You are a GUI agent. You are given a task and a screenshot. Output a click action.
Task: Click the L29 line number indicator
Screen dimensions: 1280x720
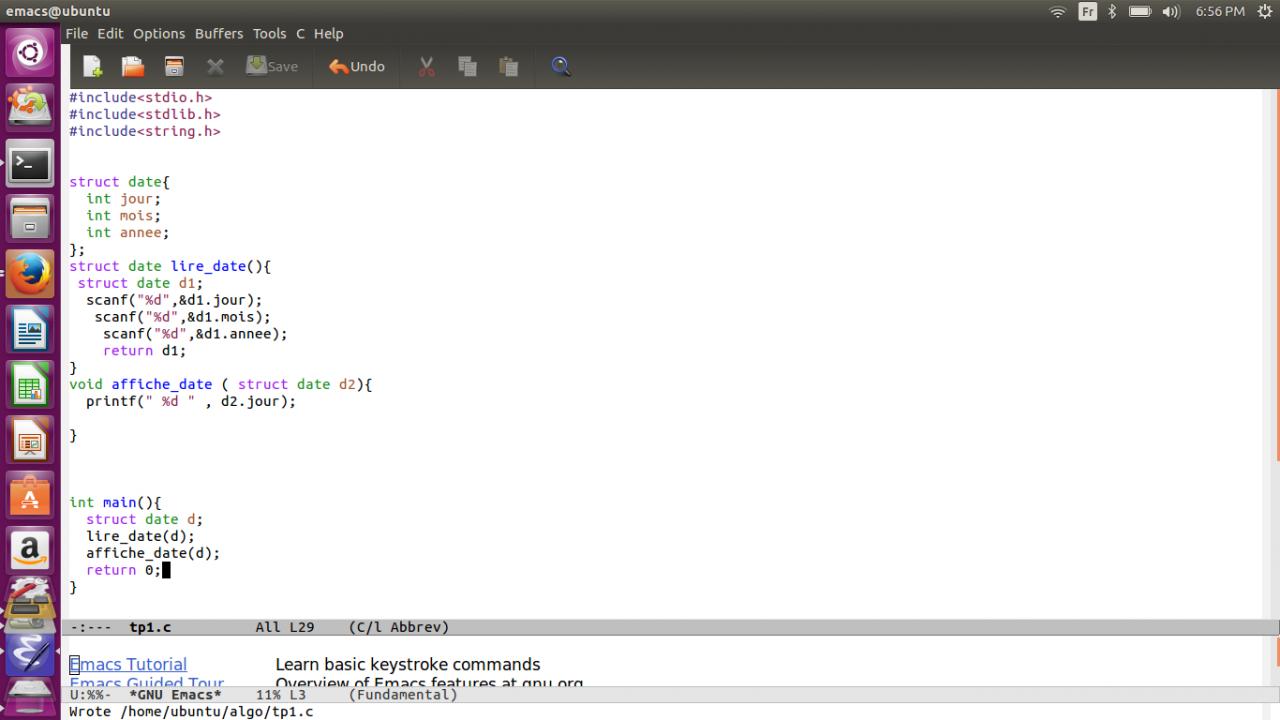click(302, 627)
